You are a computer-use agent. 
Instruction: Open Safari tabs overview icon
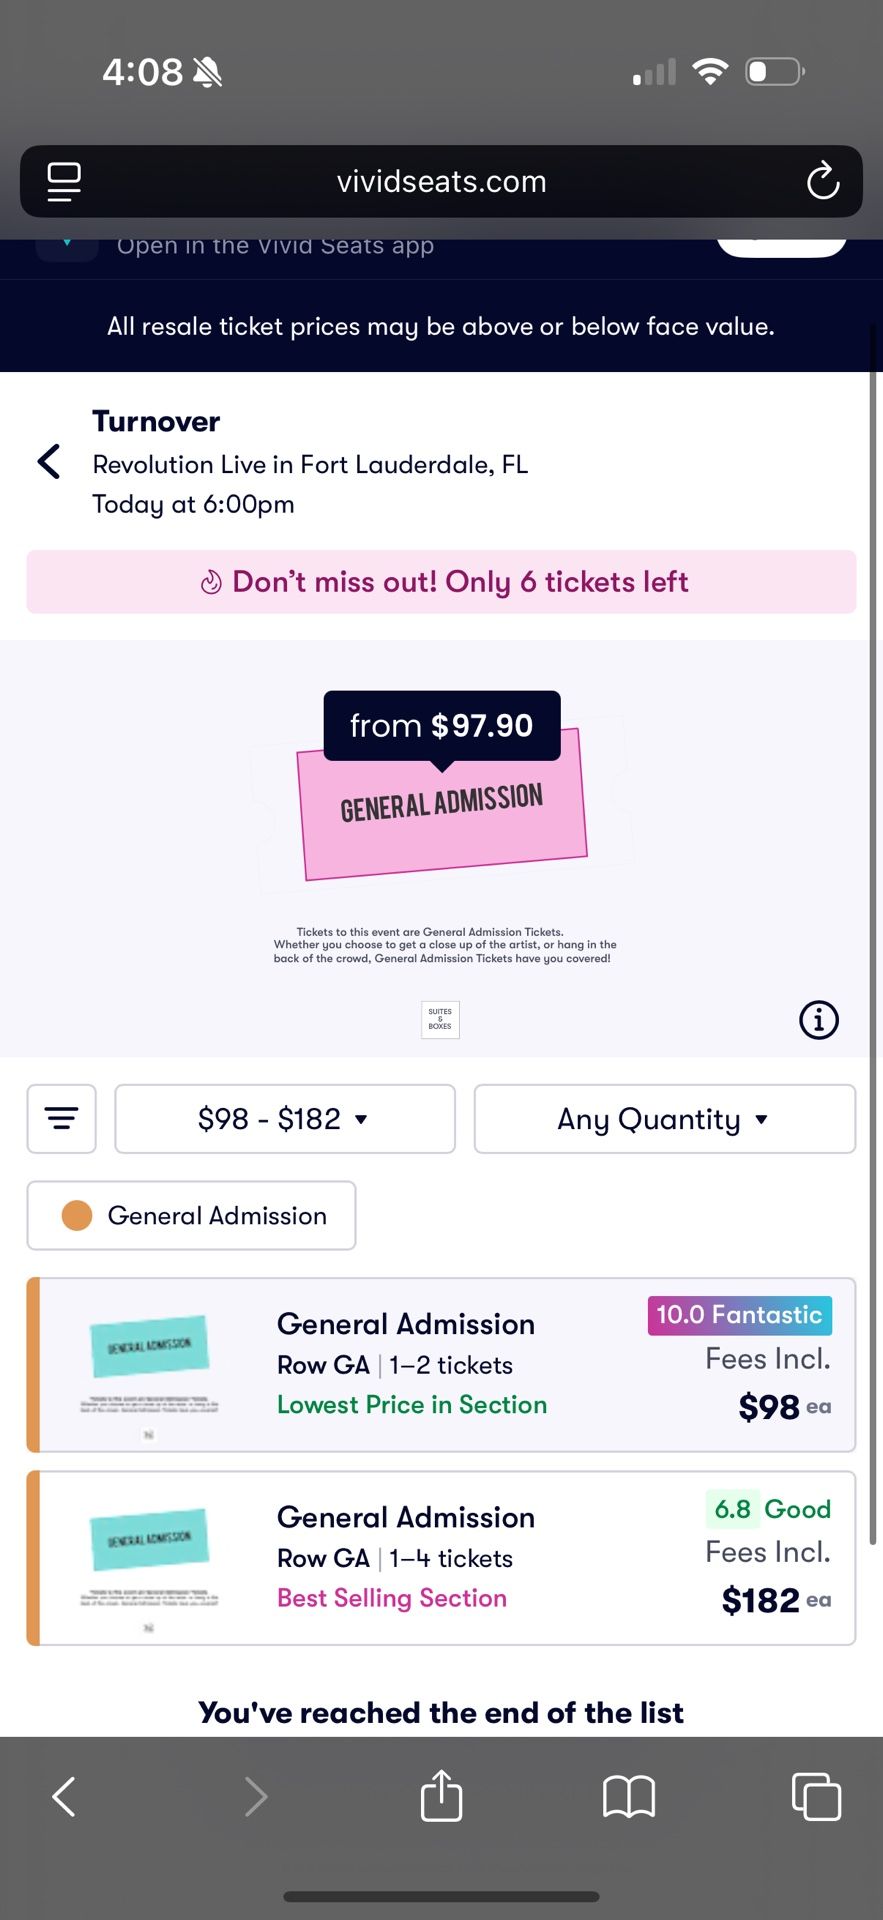tap(816, 1797)
